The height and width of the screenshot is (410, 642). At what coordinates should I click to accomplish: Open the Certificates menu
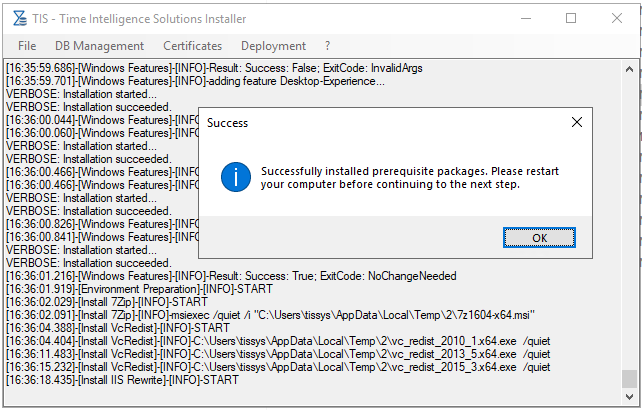coord(192,46)
